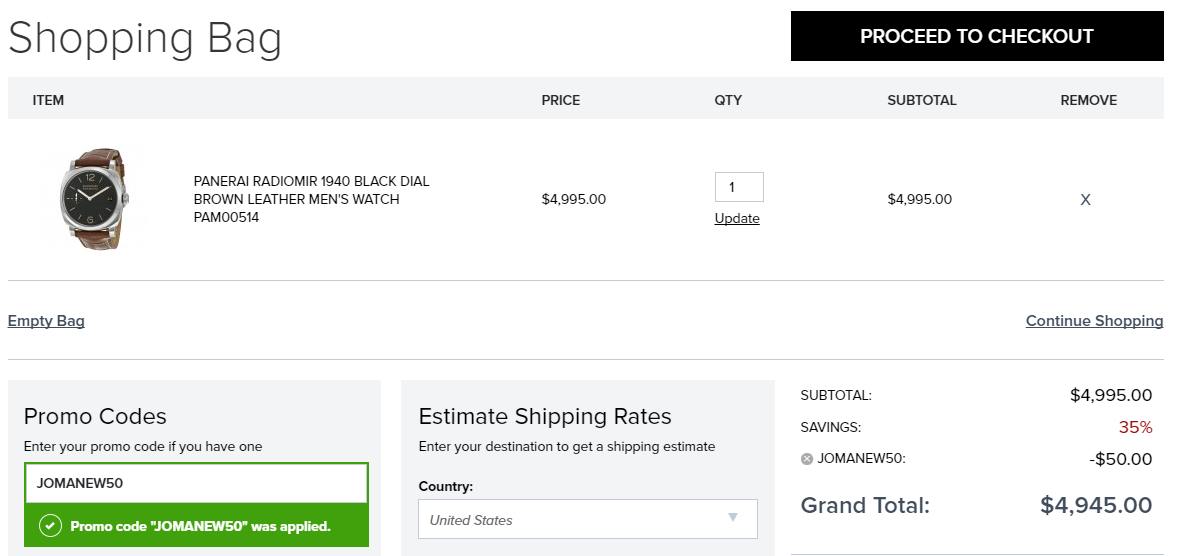Click the Estimate Shipping Rates heading
Screen dimensions: 1179x556
click(545, 416)
